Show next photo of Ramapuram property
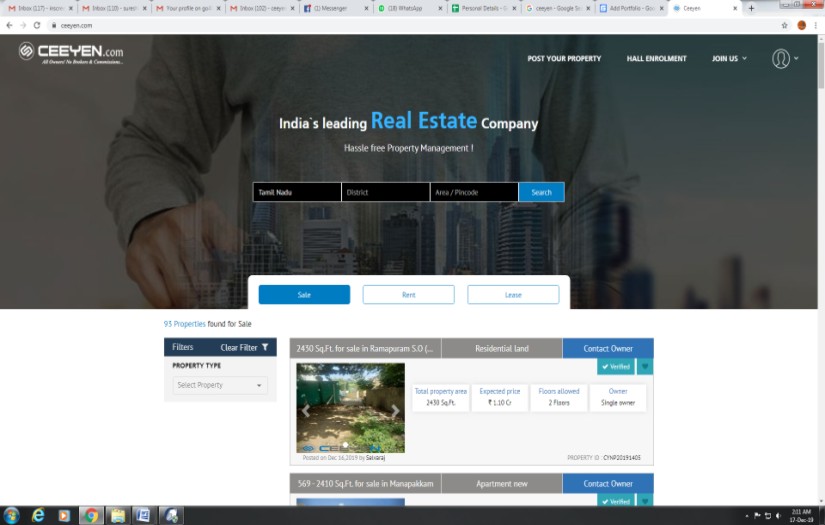The width and height of the screenshot is (825, 525). pyautogui.click(x=395, y=411)
